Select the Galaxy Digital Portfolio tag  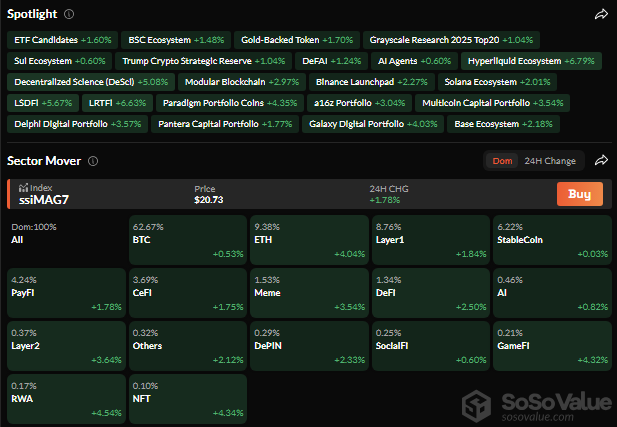tap(373, 124)
